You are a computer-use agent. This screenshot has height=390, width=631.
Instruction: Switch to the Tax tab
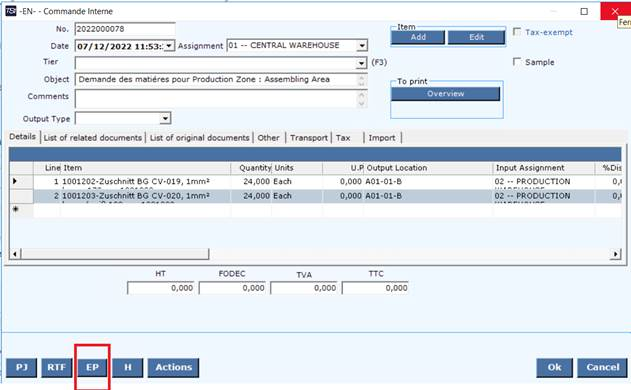click(x=343, y=138)
